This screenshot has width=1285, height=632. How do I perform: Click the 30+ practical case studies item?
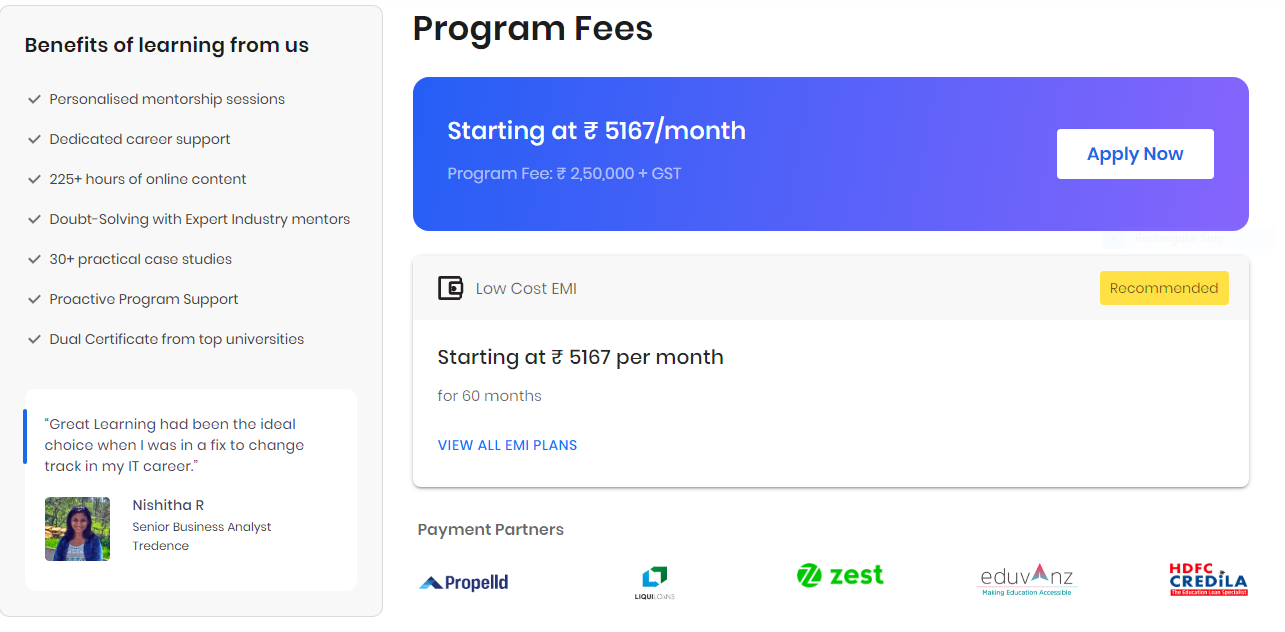(141, 259)
